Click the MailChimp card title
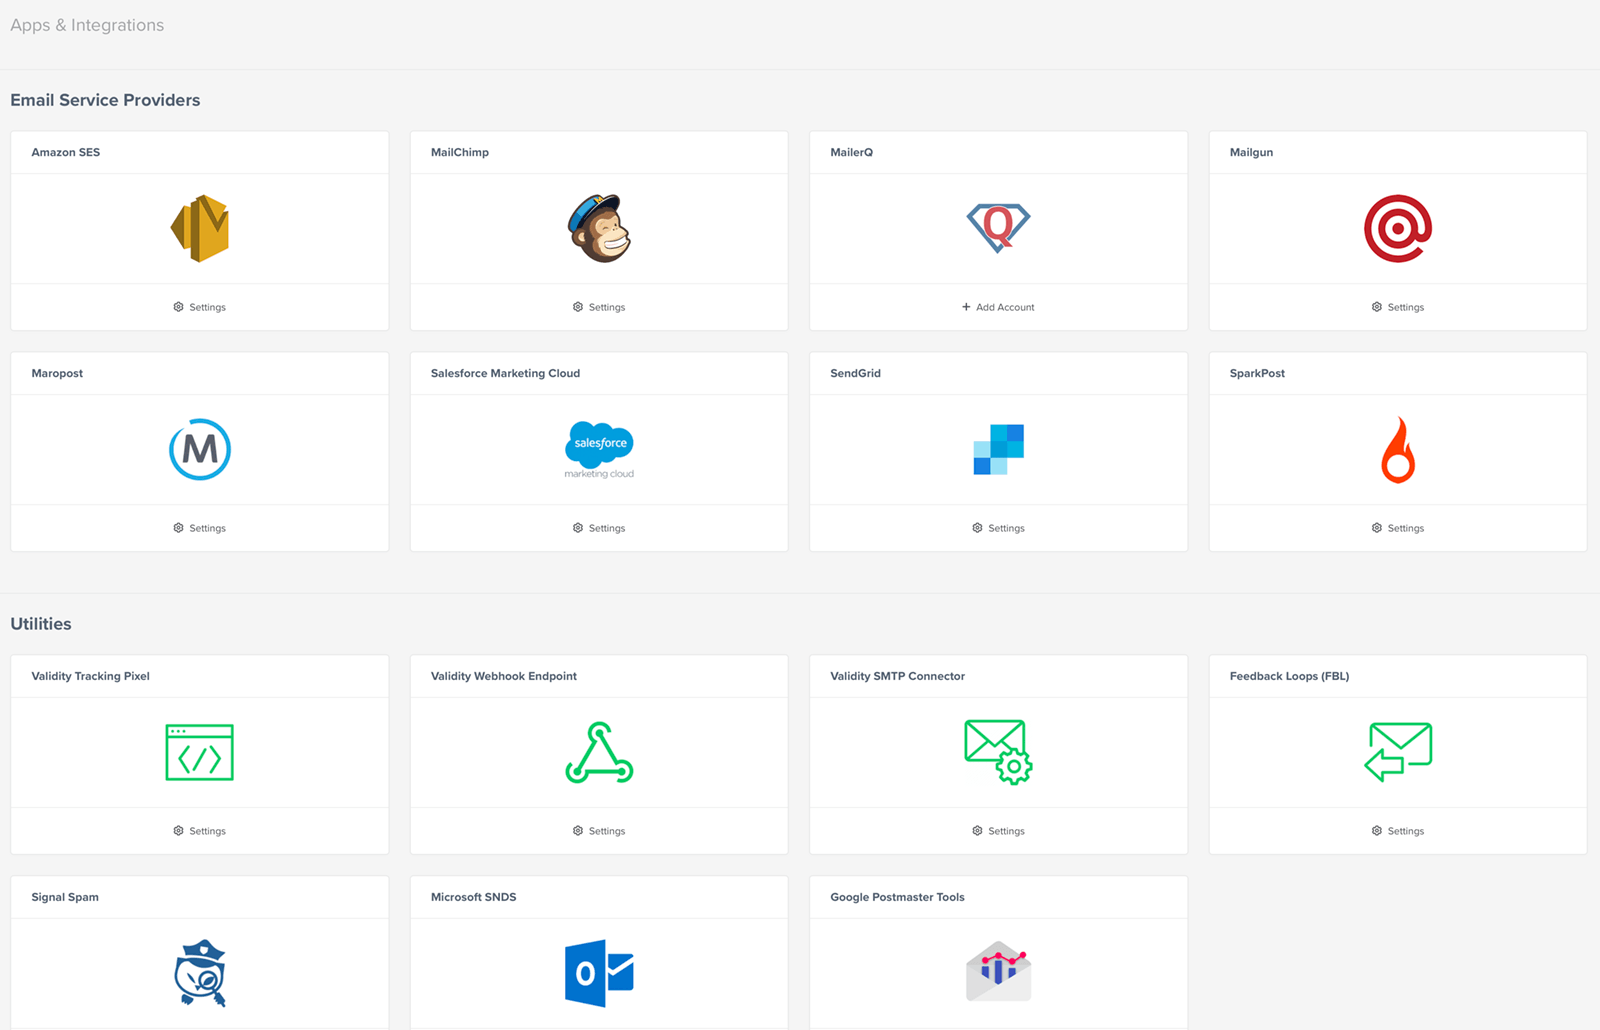 (x=460, y=152)
